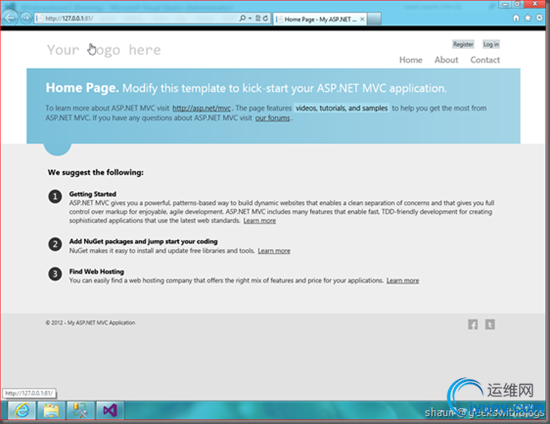Visit the 'our forums' link
This screenshot has width=550, height=424.
(273, 118)
